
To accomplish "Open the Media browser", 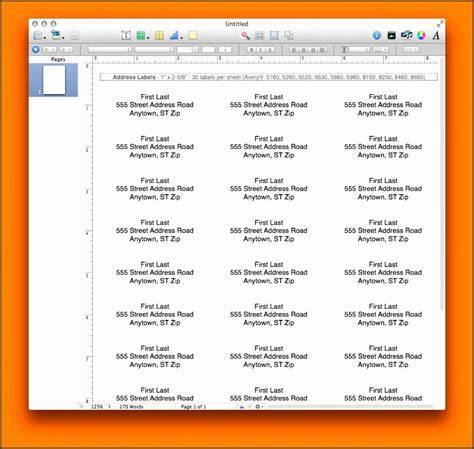I will [392, 35].
